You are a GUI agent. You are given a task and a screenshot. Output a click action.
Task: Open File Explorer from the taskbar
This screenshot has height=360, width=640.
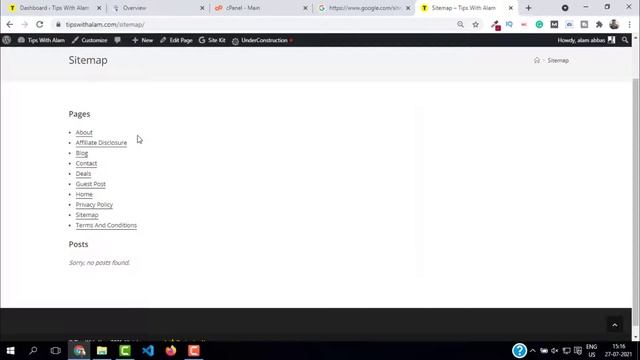click(102, 351)
